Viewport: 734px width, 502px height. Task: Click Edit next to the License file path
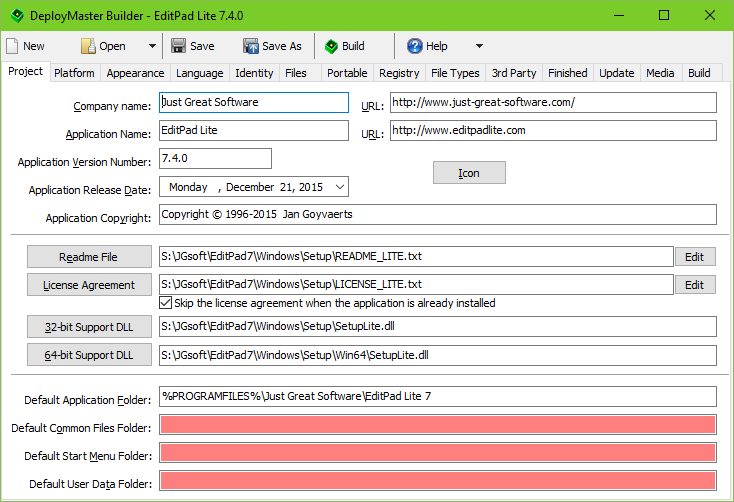695,285
